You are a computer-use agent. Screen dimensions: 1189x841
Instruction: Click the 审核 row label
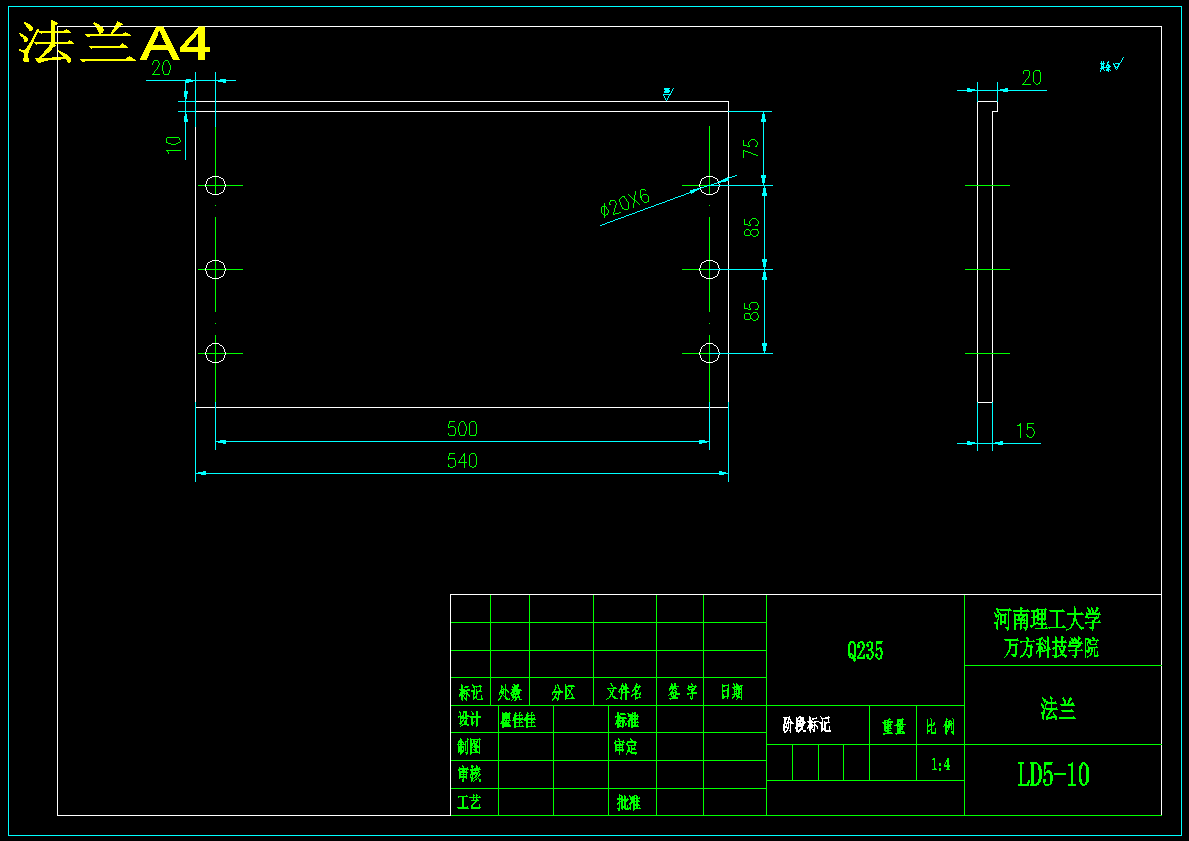(469, 774)
